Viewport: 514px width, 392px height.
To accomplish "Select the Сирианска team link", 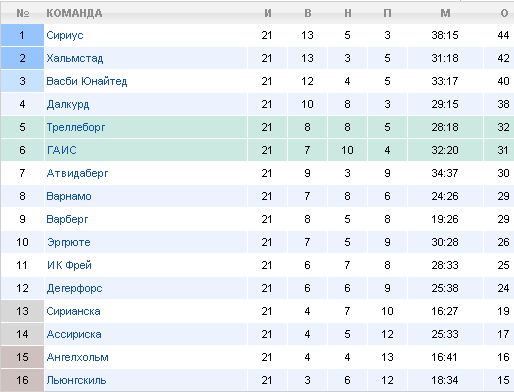I will click(73, 311).
